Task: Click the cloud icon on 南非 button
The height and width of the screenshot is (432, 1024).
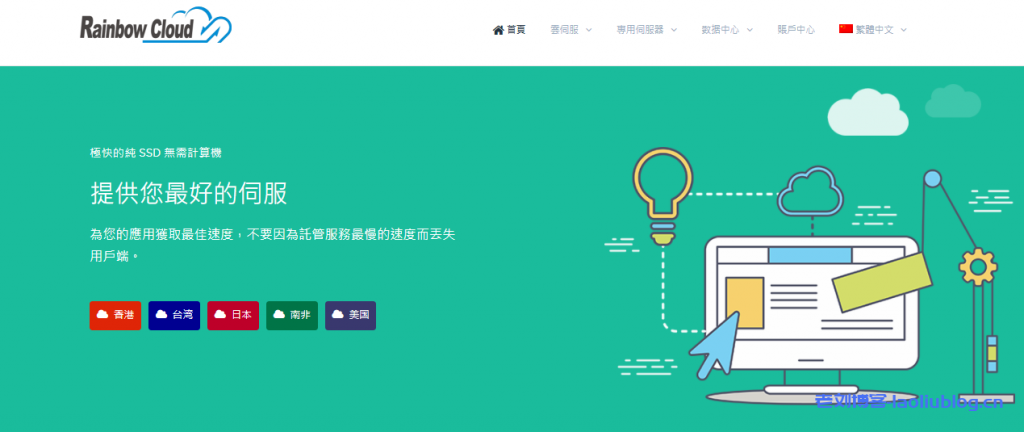Action: pos(279,315)
